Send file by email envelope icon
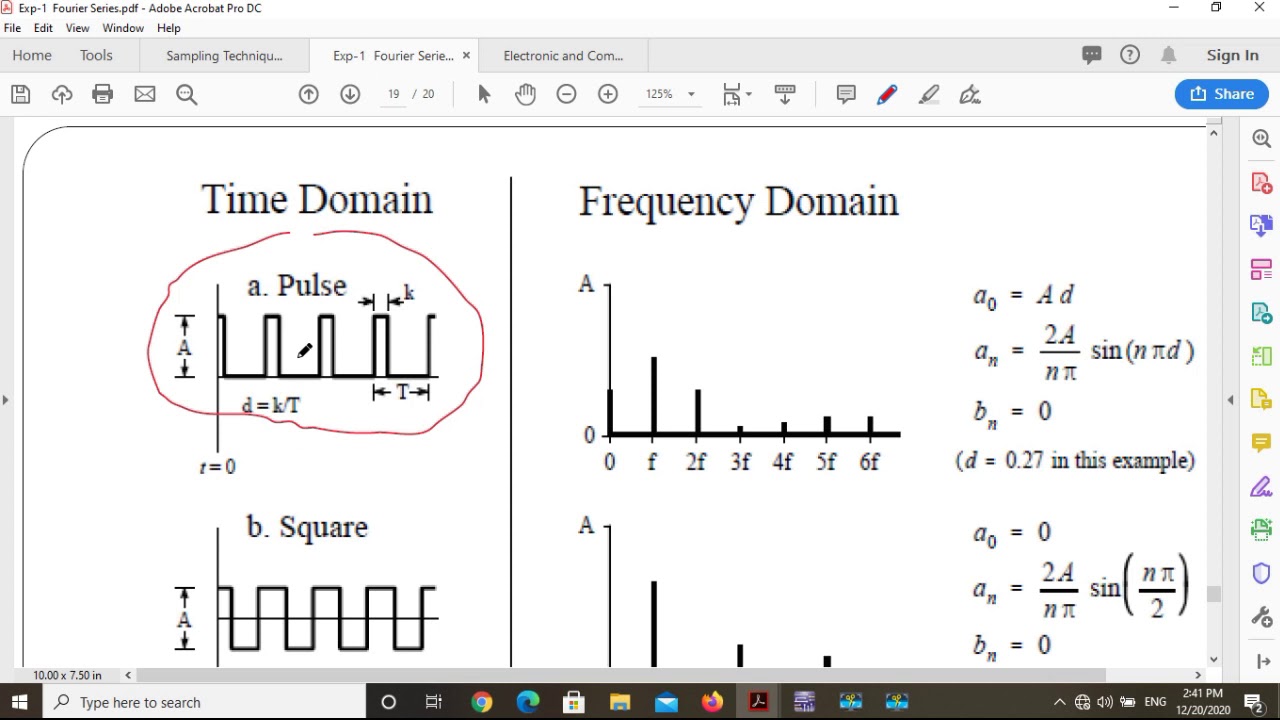Image resolution: width=1280 pixels, height=720 pixels. 145,94
